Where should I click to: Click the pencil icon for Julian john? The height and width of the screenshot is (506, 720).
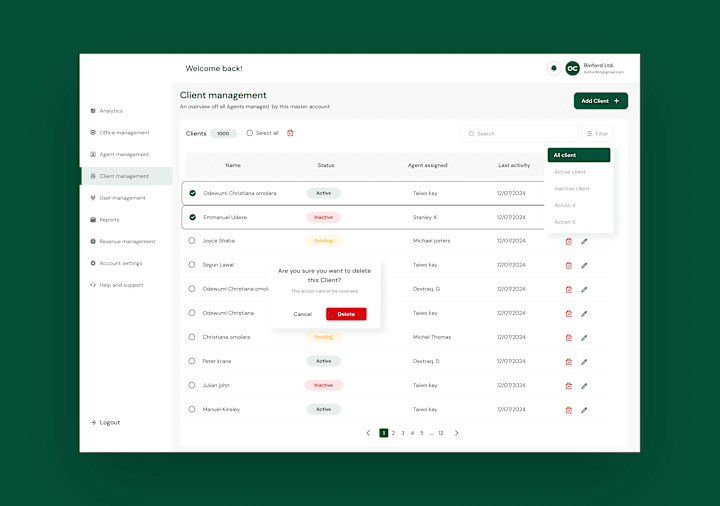coord(584,386)
